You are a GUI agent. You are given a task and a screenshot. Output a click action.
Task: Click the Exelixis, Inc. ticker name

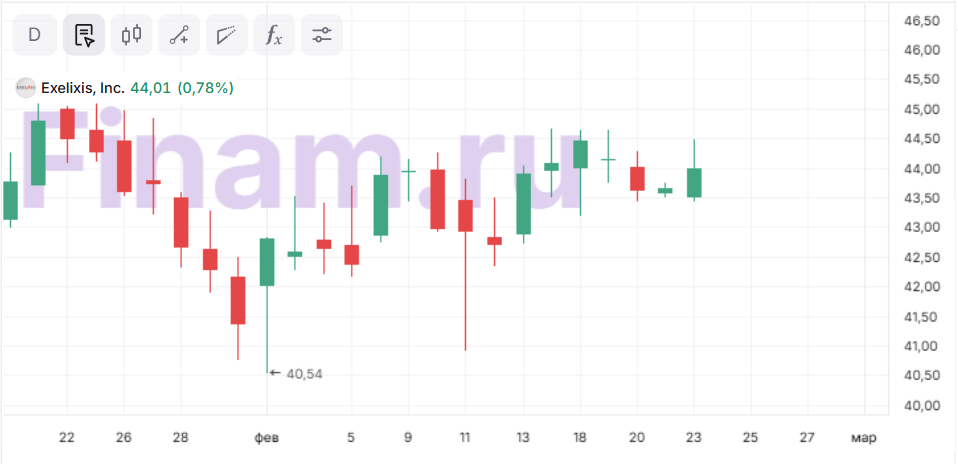[82, 88]
